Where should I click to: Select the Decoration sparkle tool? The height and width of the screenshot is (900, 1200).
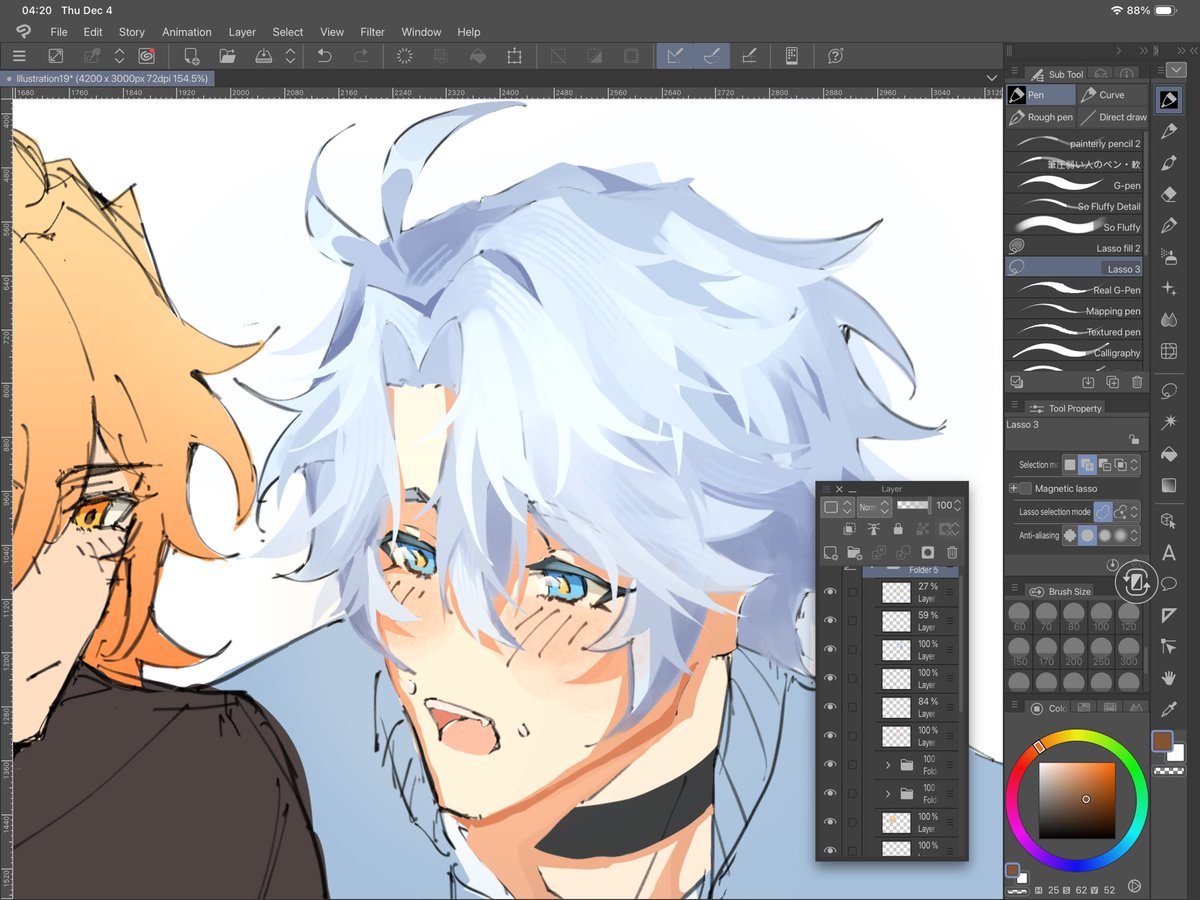(x=1168, y=288)
